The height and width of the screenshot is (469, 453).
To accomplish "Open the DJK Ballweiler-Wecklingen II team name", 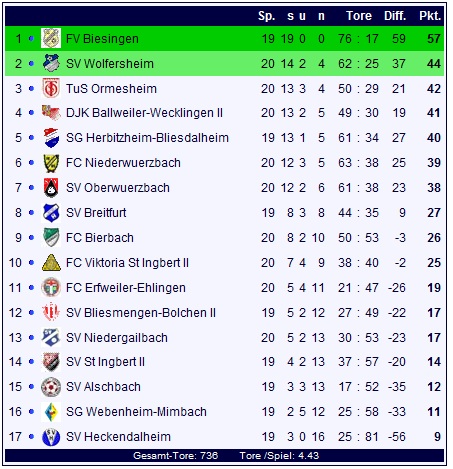I will (x=144, y=113).
